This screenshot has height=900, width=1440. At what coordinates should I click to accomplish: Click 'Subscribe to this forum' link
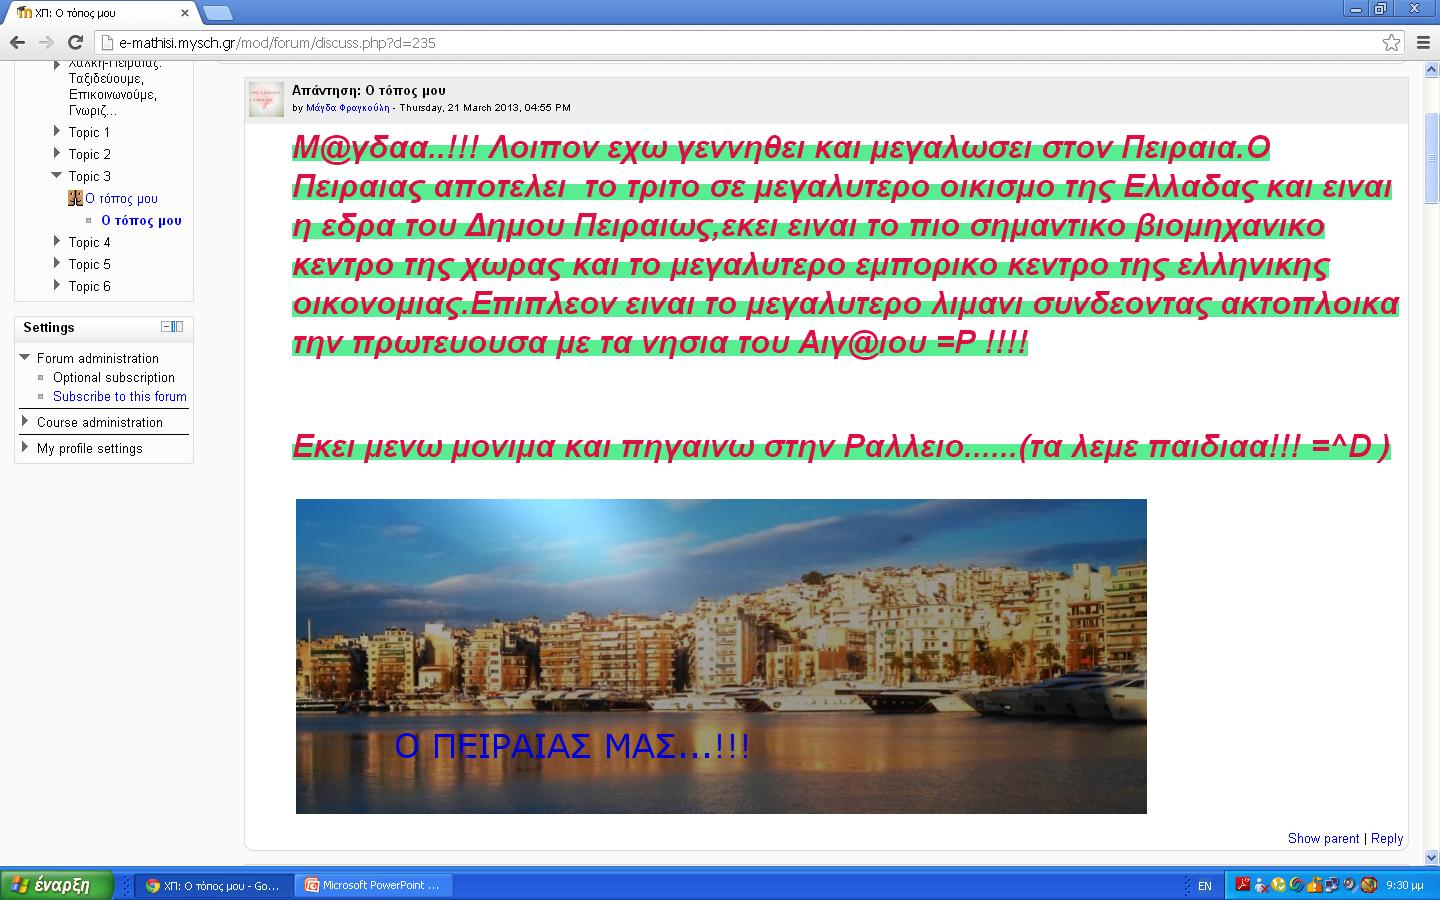coord(120,396)
